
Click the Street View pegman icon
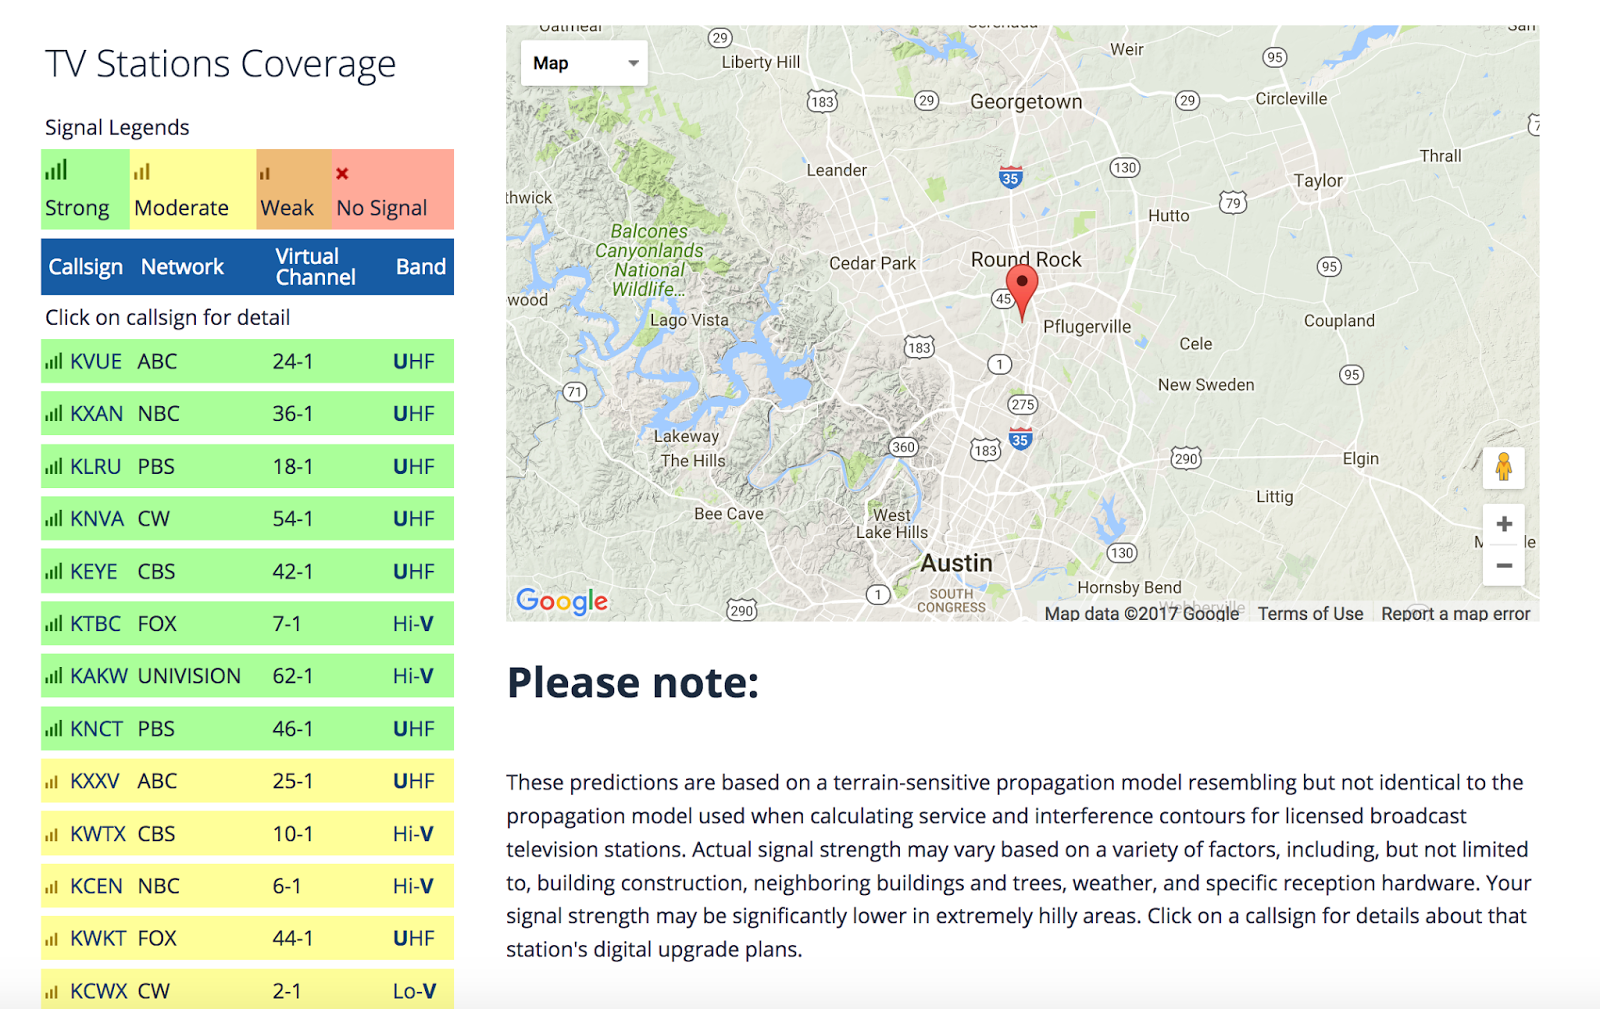(x=1503, y=467)
